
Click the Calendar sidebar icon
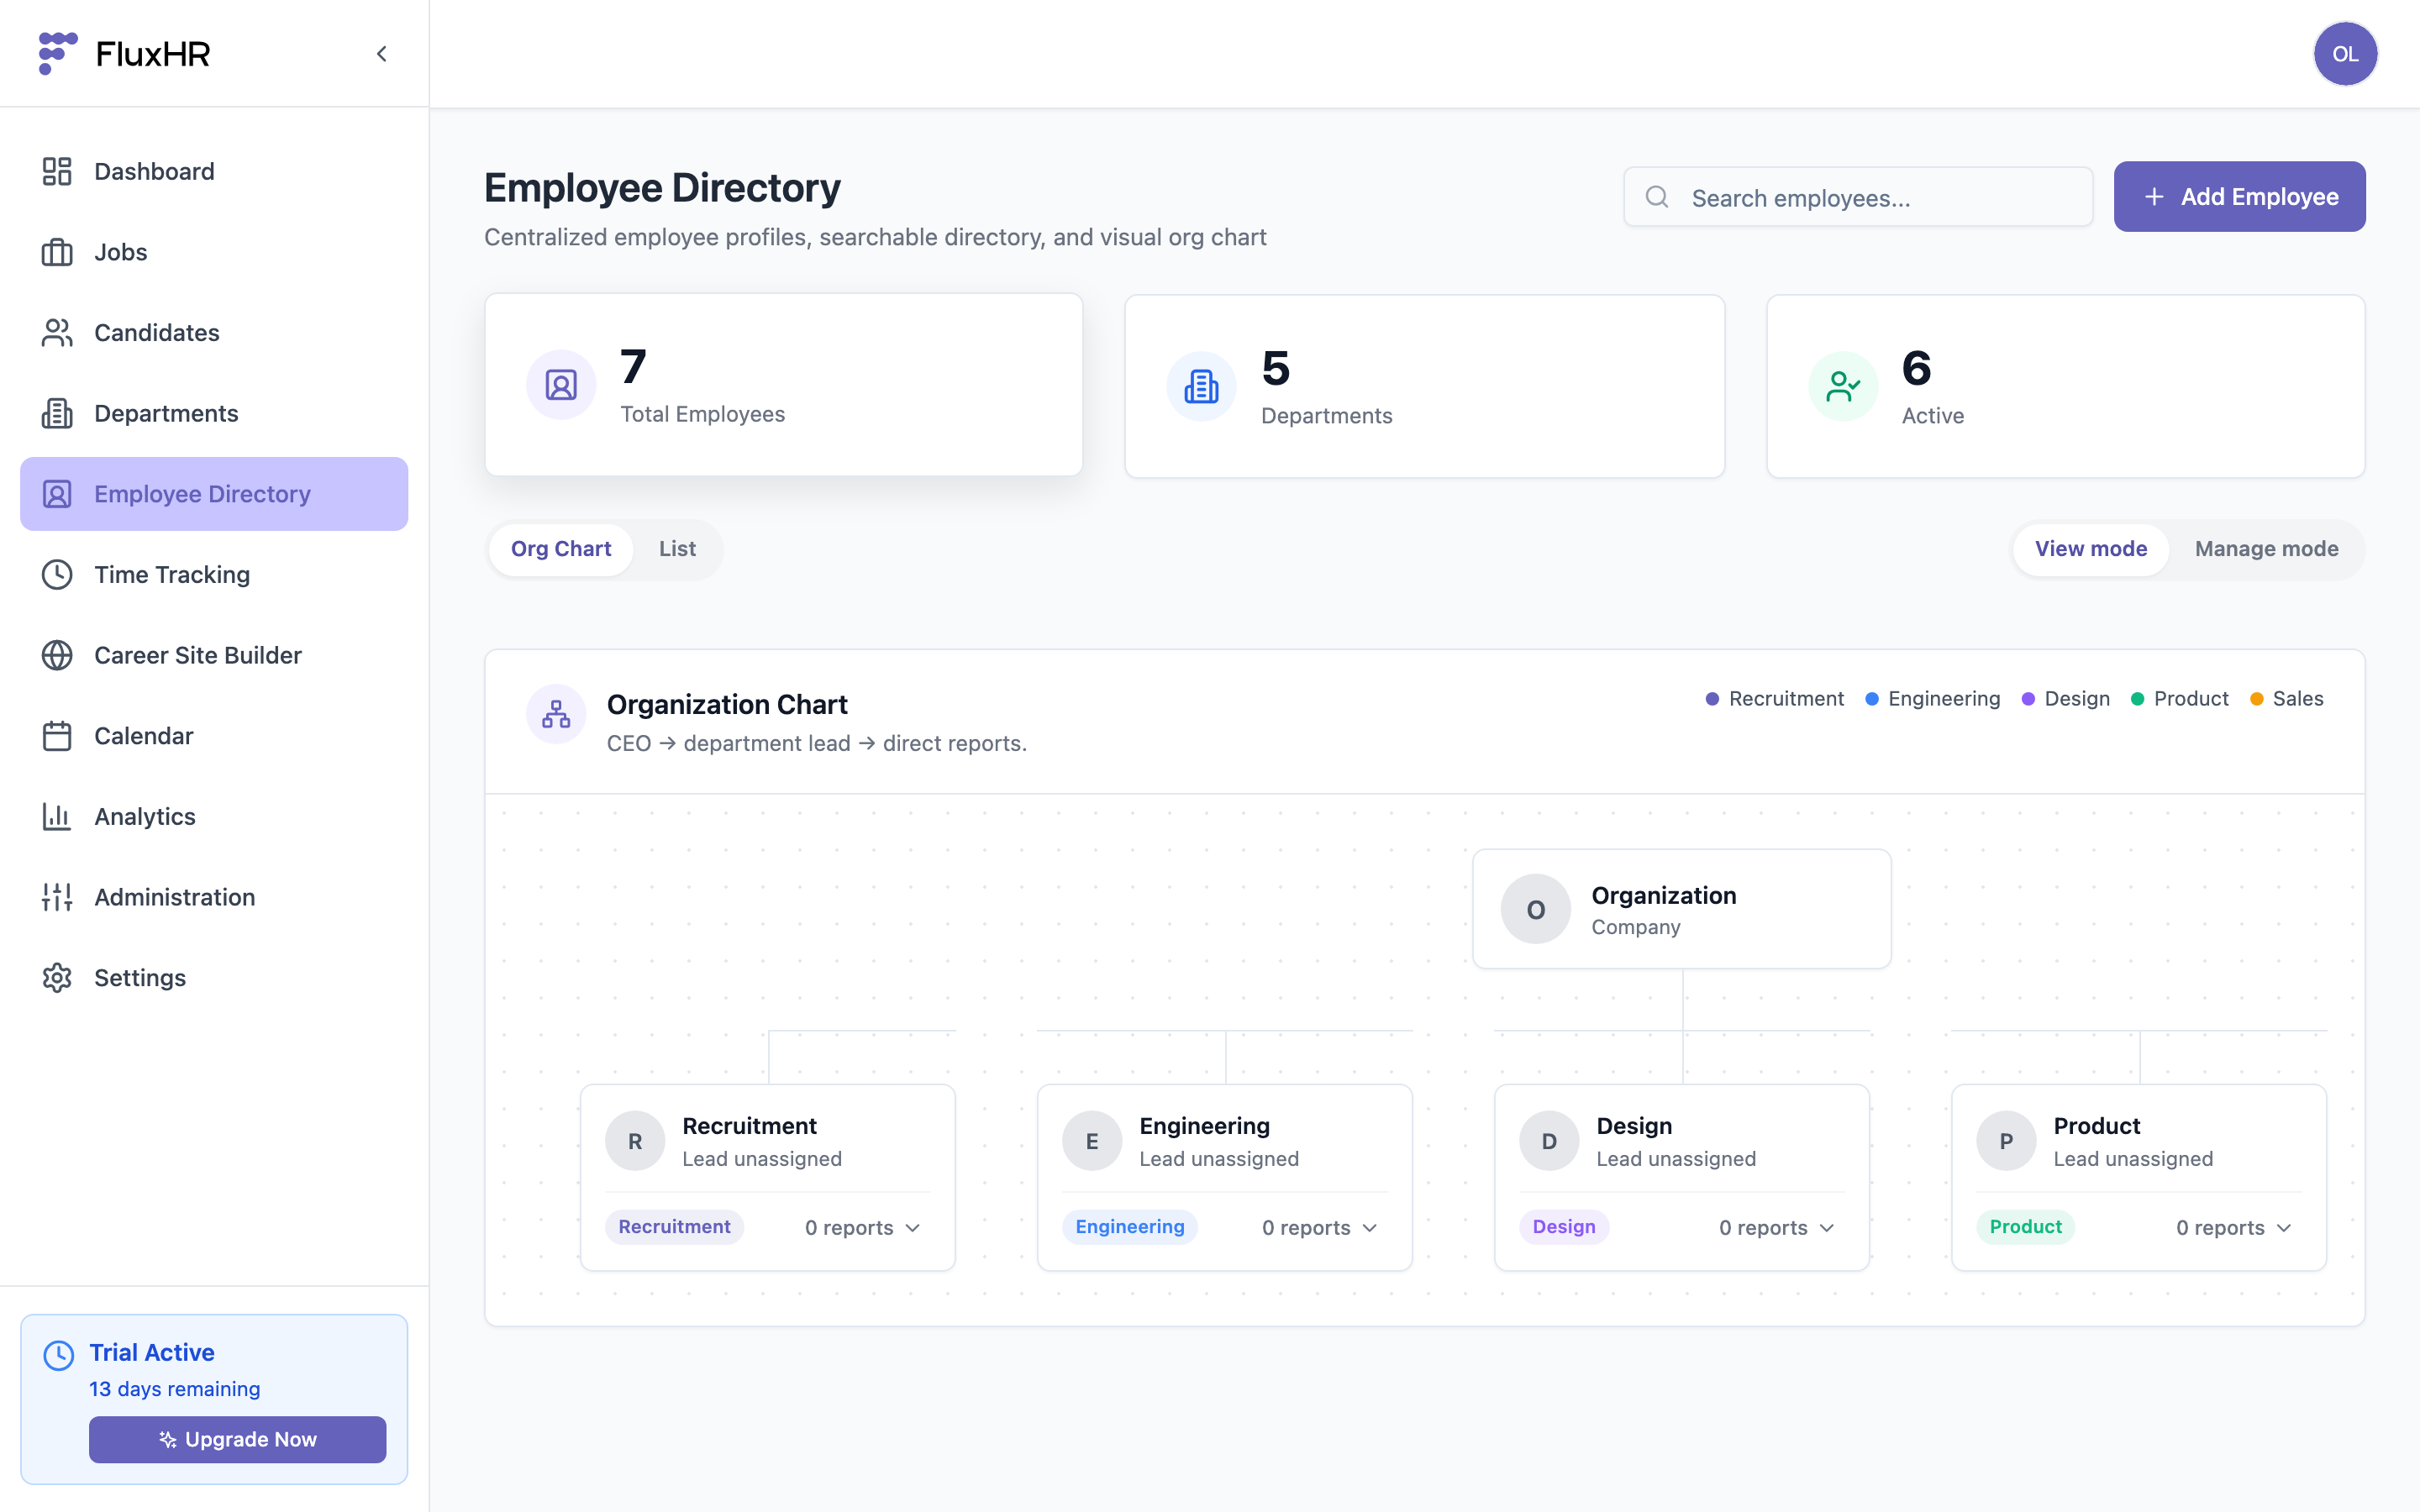(x=57, y=736)
